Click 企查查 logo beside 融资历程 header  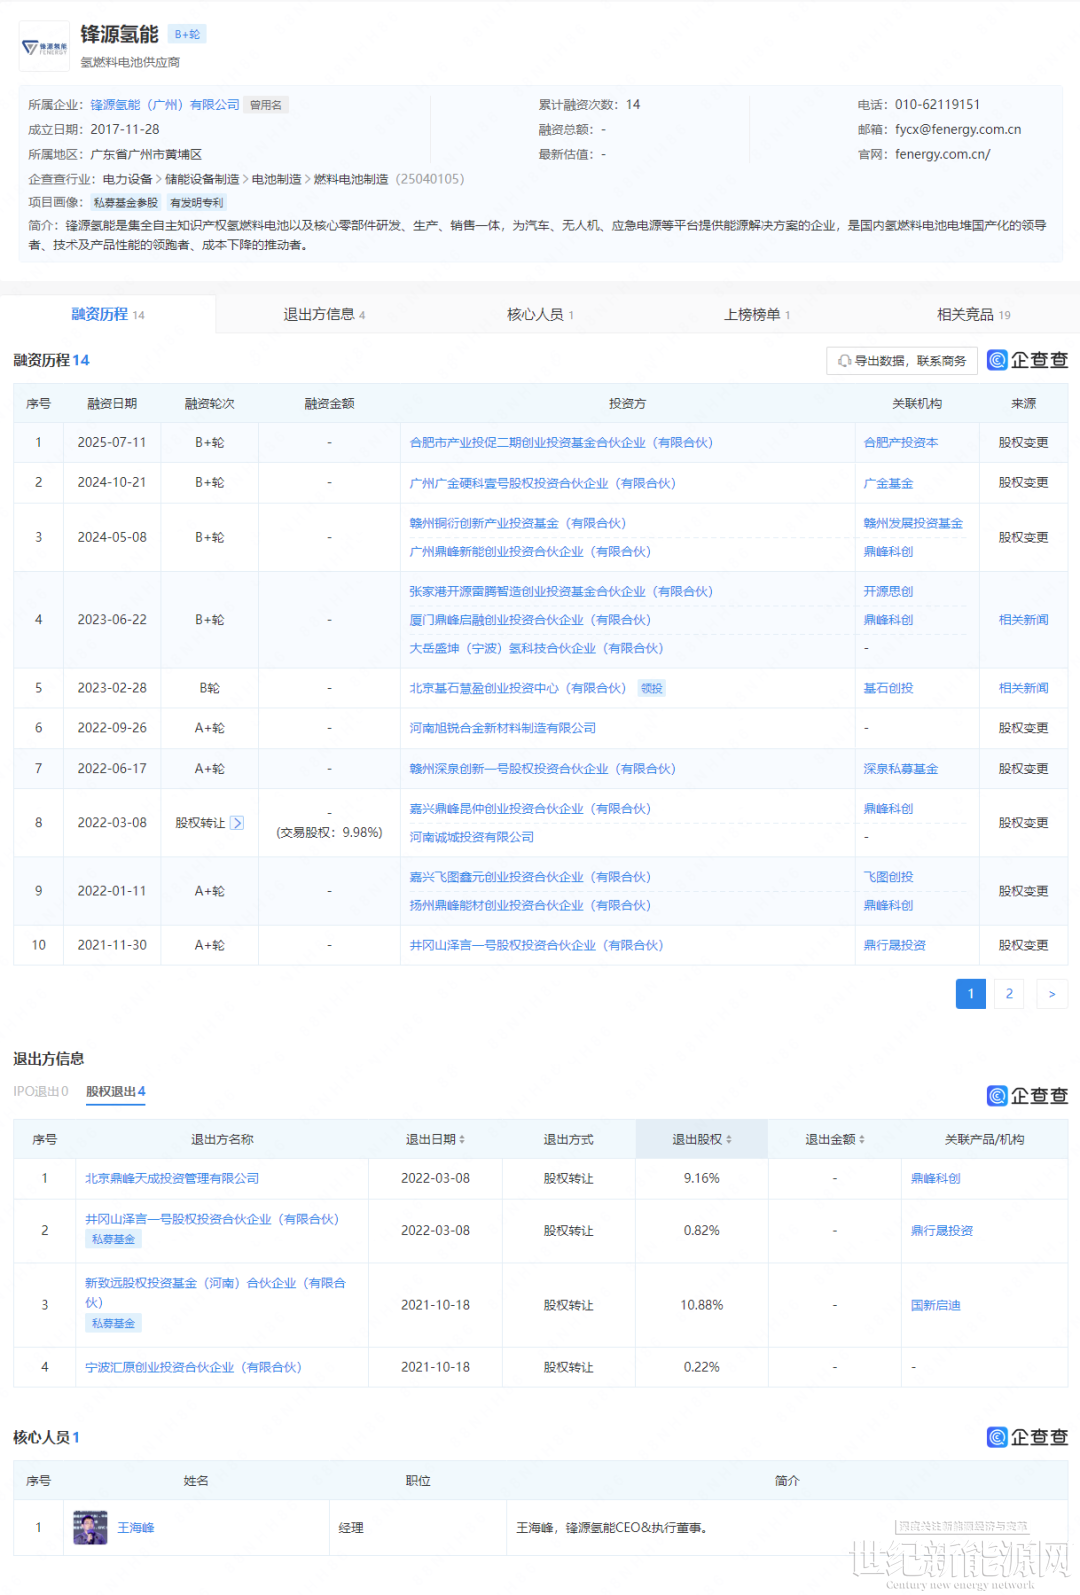click(1027, 360)
